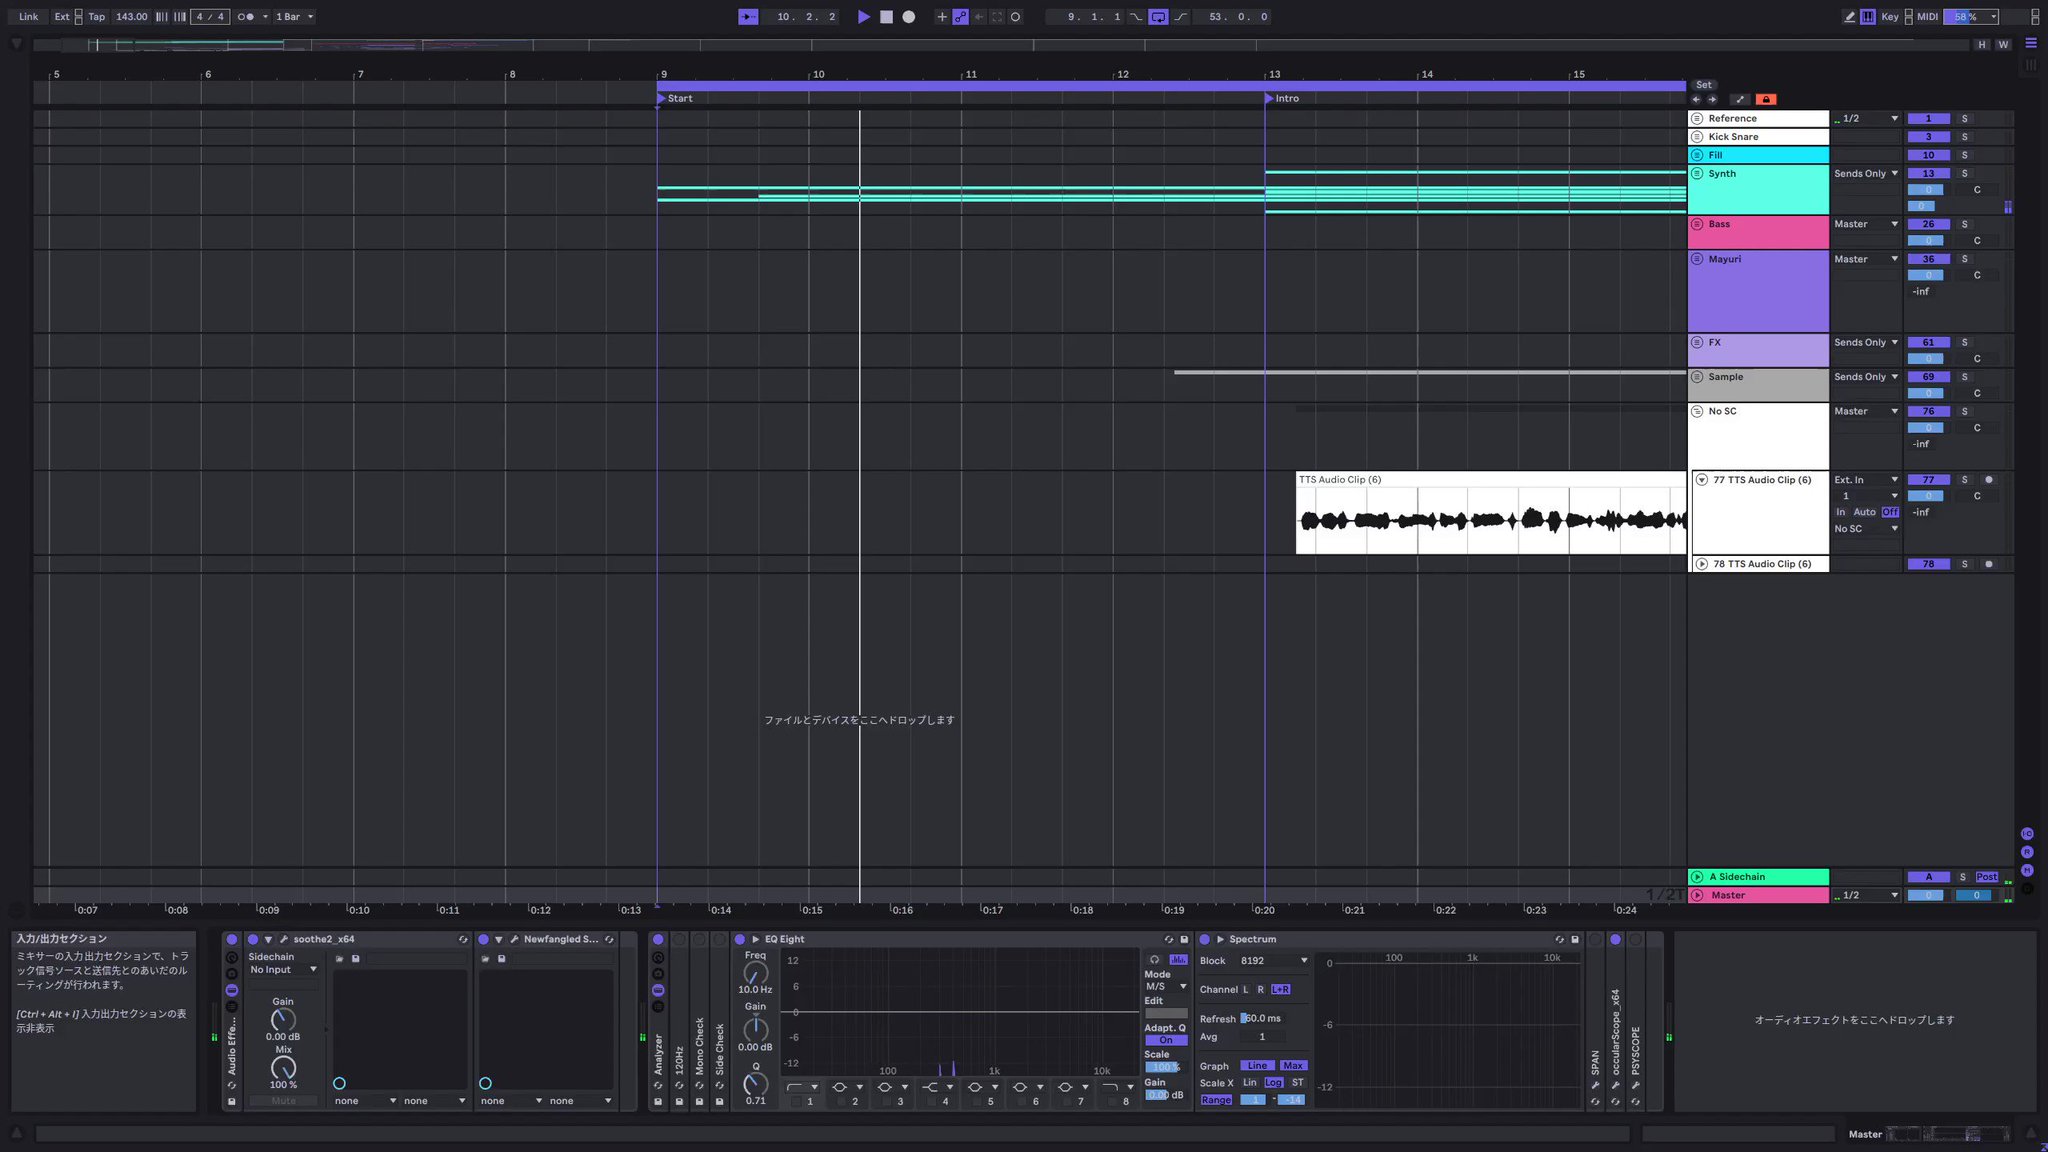Click the Spectrum Range button
The image size is (2048, 1152).
[1216, 1100]
